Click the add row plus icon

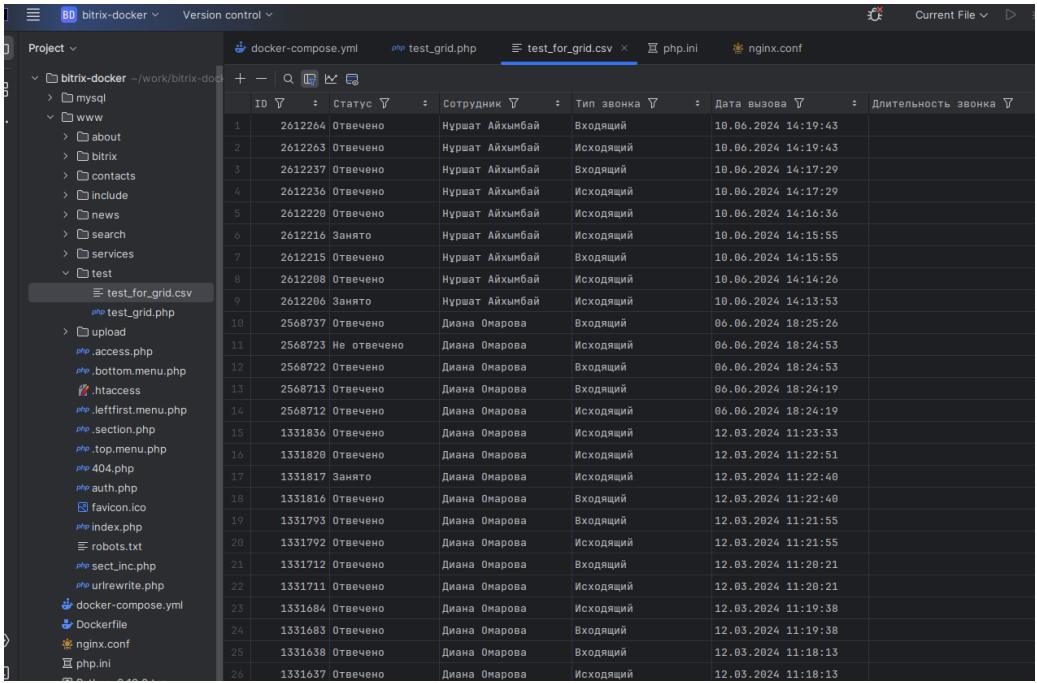point(240,79)
